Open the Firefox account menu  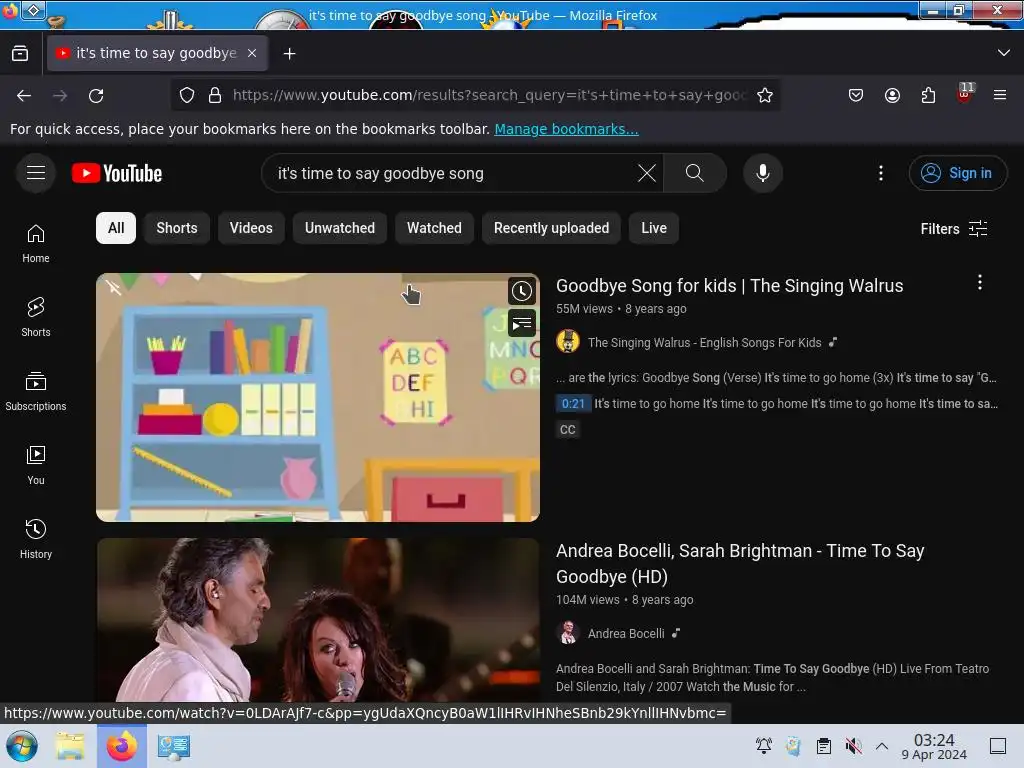click(892, 95)
